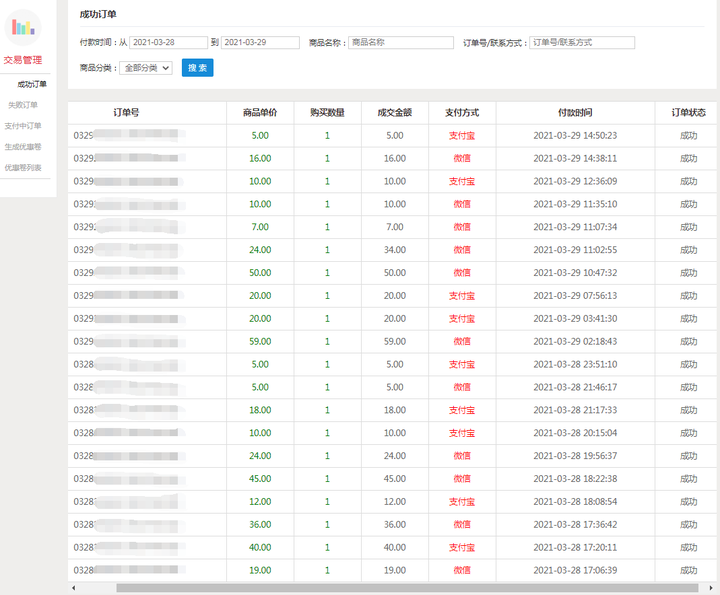Viewport: 720px width, 595px height.
Task: Select payment time 2021-03-29 11:07:34
Action: point(575,227)
